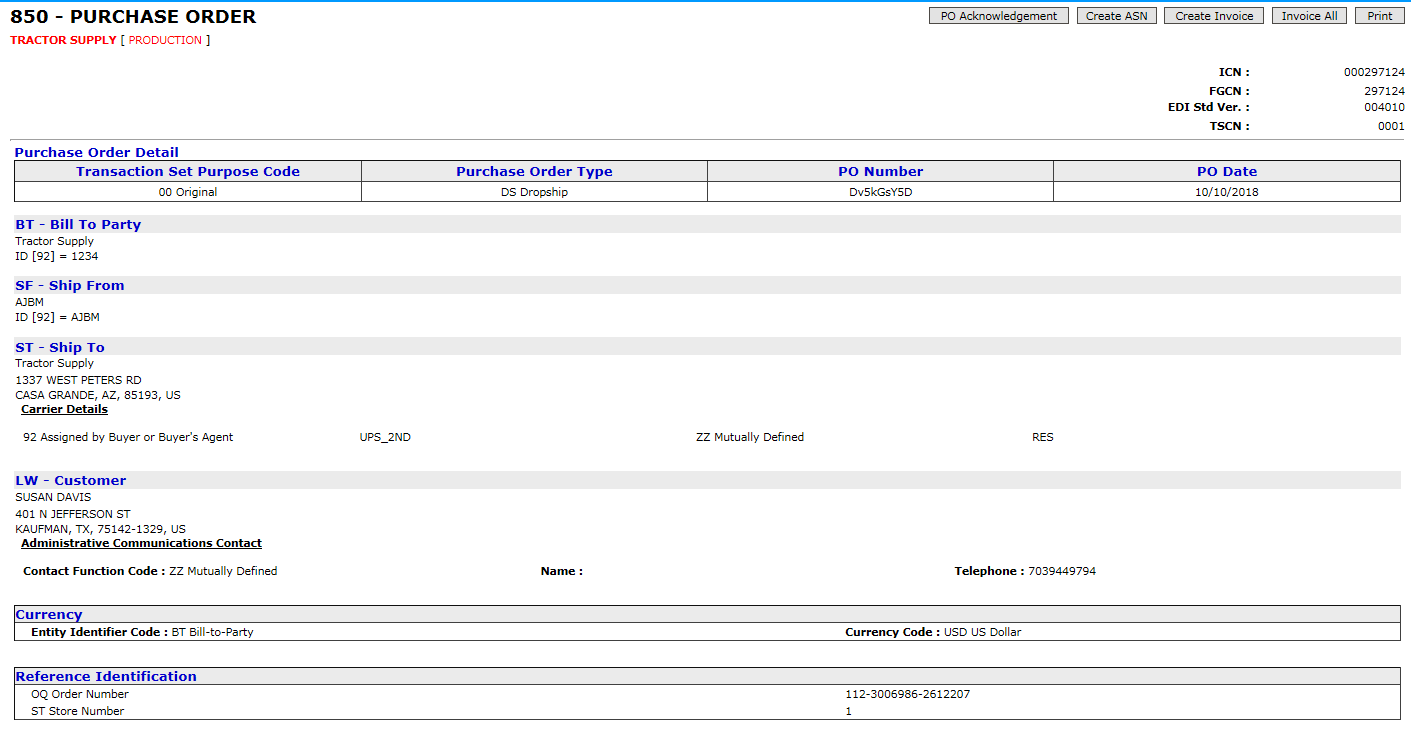
Task: Select order number 112-3006986-2612207
Action: pyautogui.click(x=908, y=694)
